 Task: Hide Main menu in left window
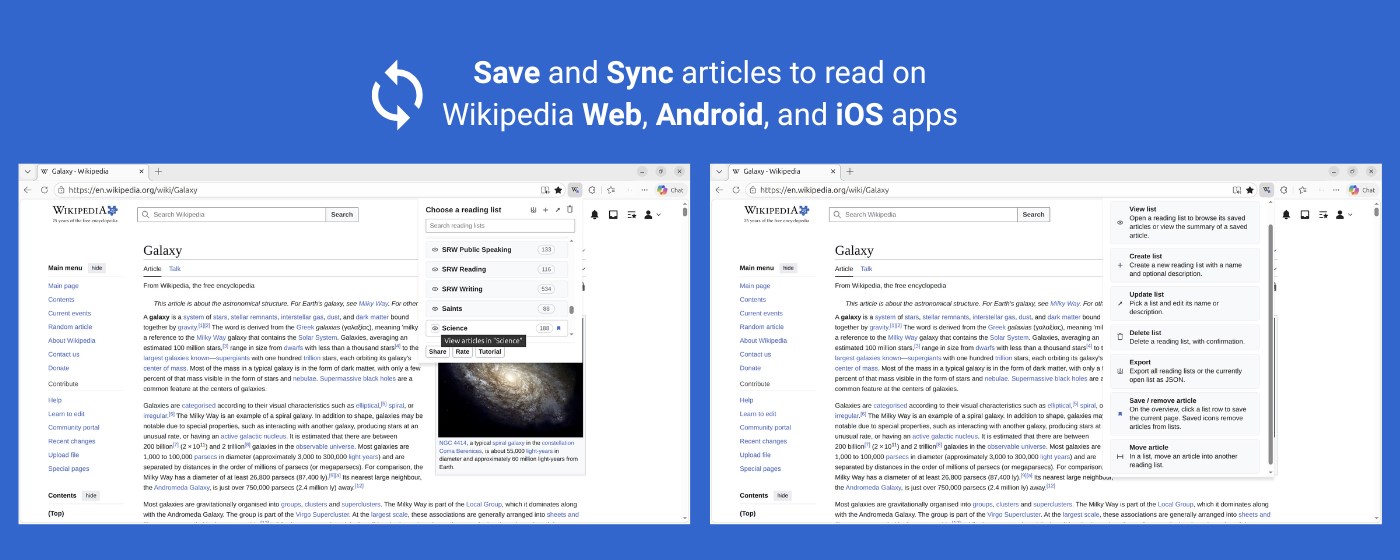click(97, 268)
